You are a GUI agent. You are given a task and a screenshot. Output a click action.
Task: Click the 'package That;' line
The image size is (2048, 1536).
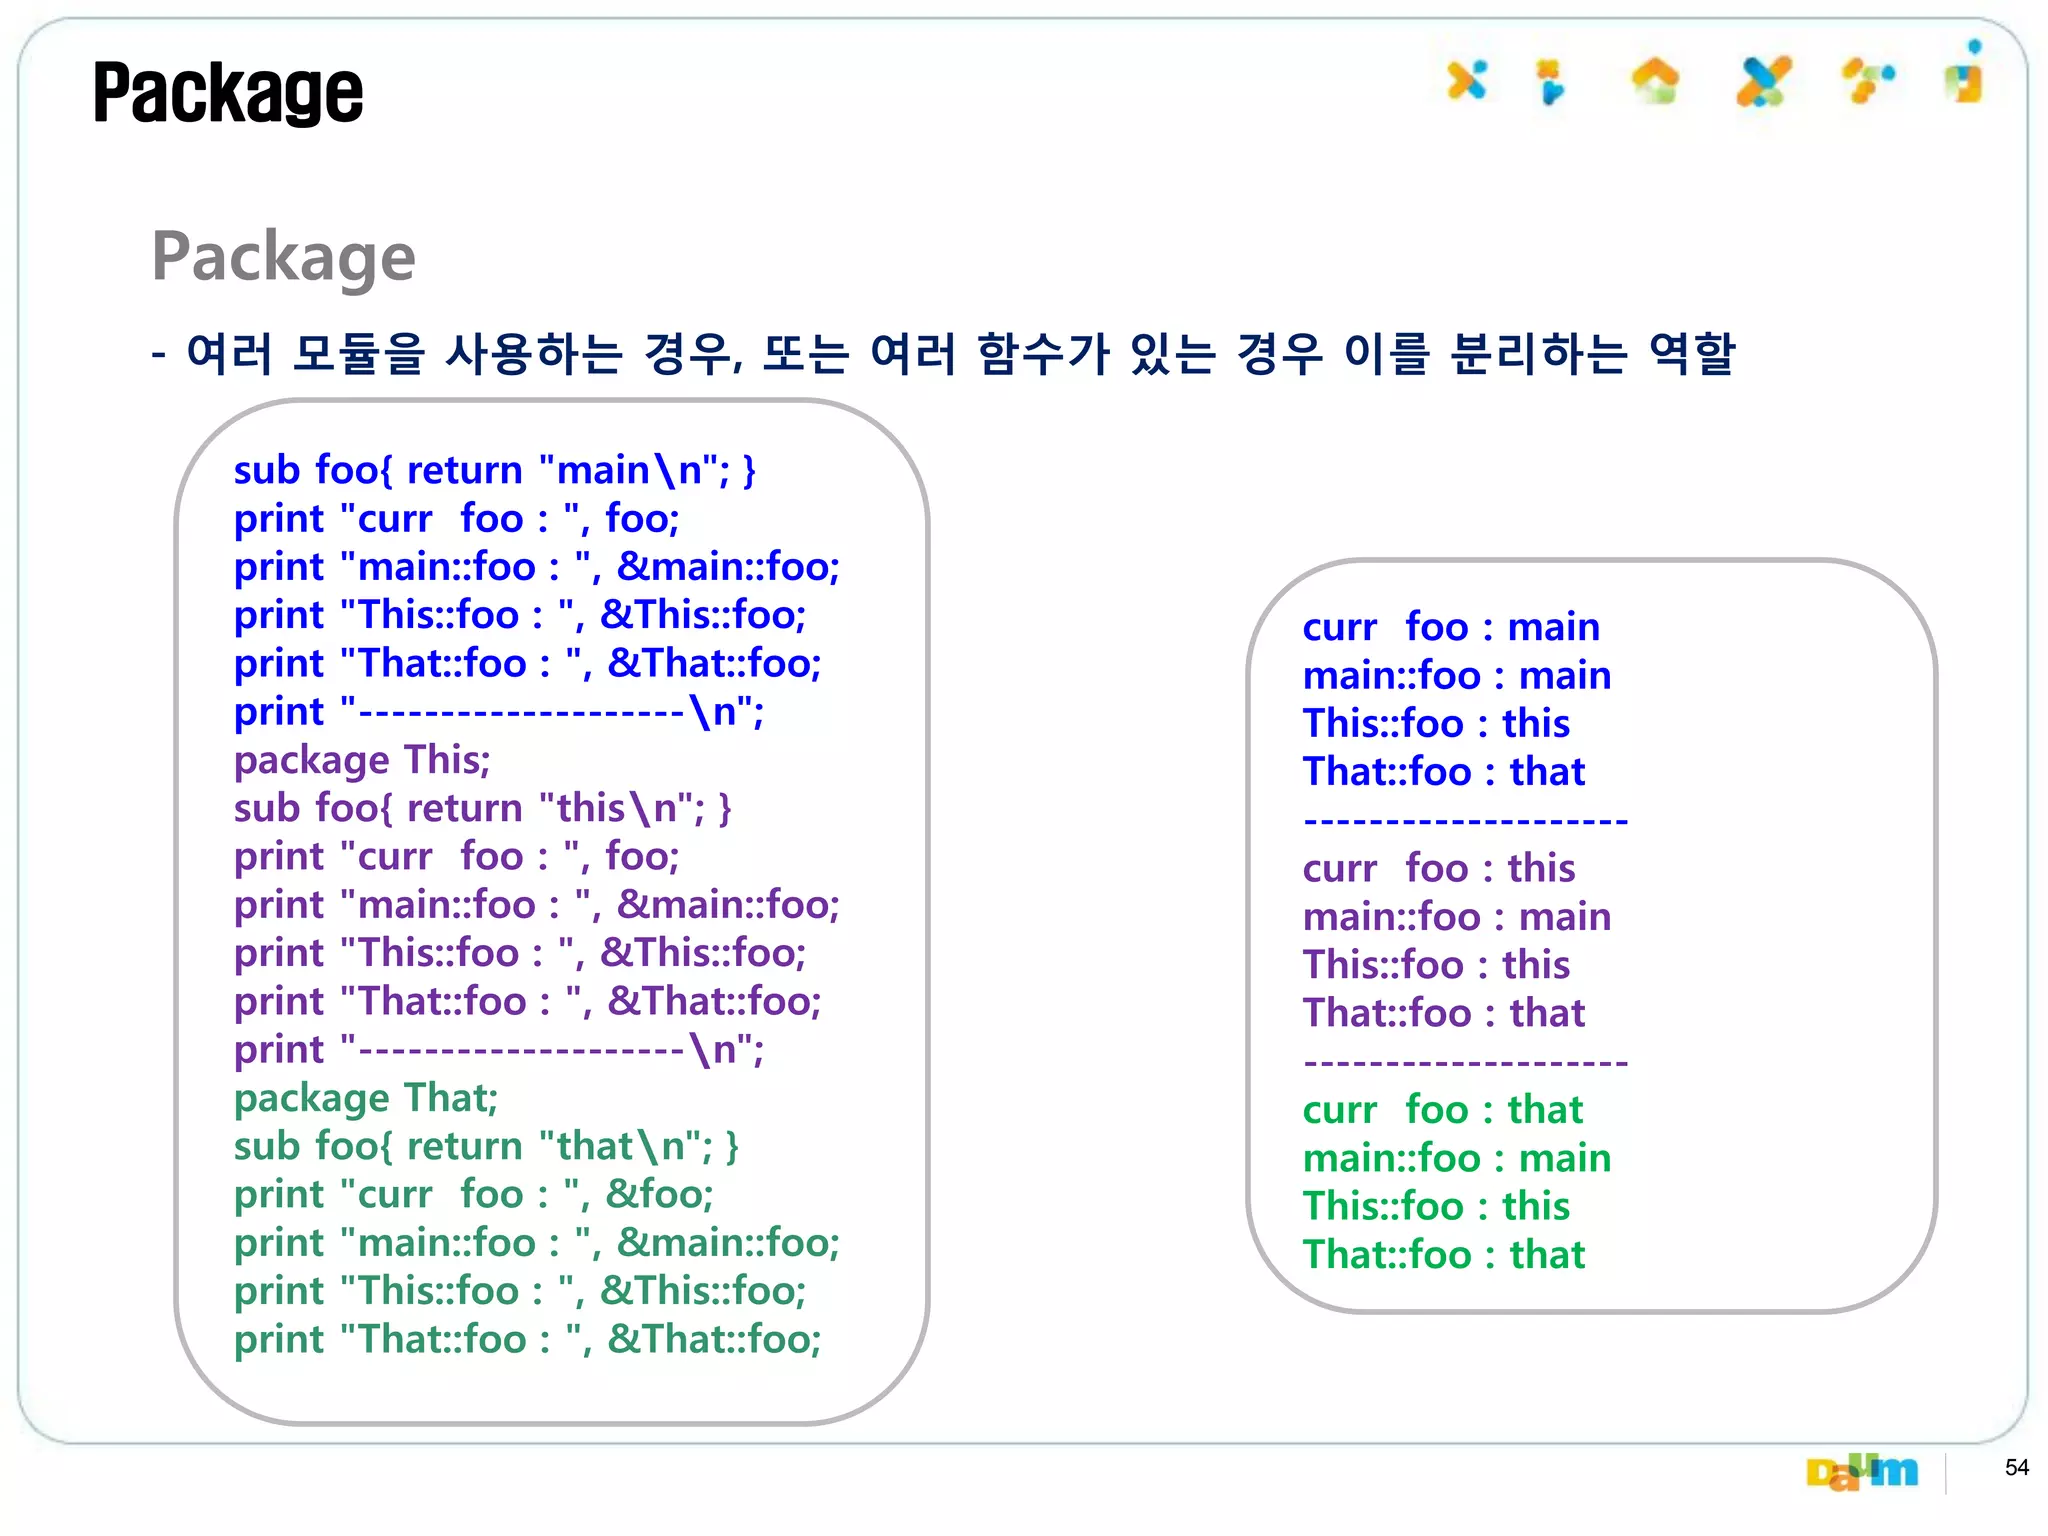[366, 1098]
